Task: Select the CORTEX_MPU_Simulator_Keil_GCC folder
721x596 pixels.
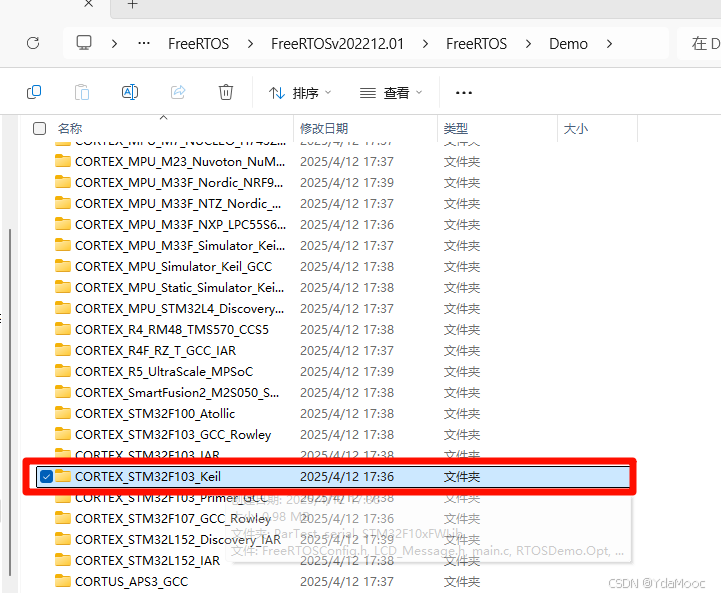Action: click(x=173, y=267)
